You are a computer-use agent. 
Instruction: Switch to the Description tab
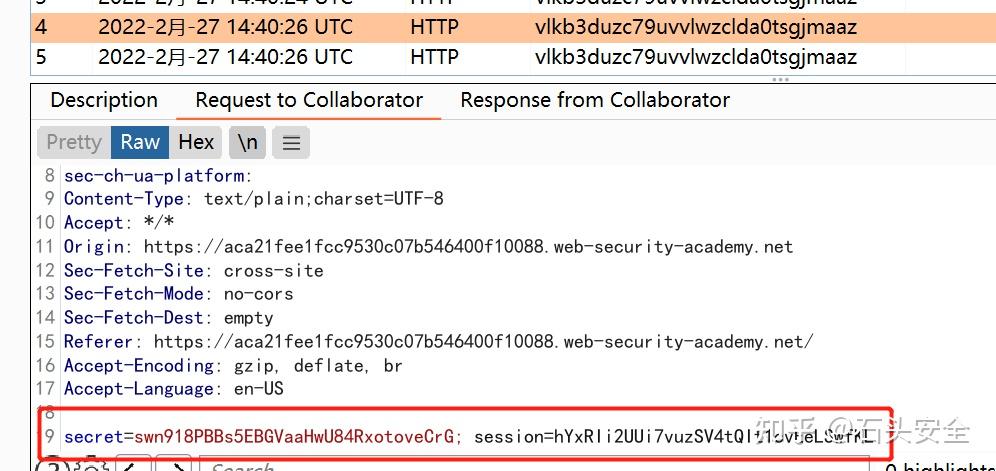[x=104, y=100]
